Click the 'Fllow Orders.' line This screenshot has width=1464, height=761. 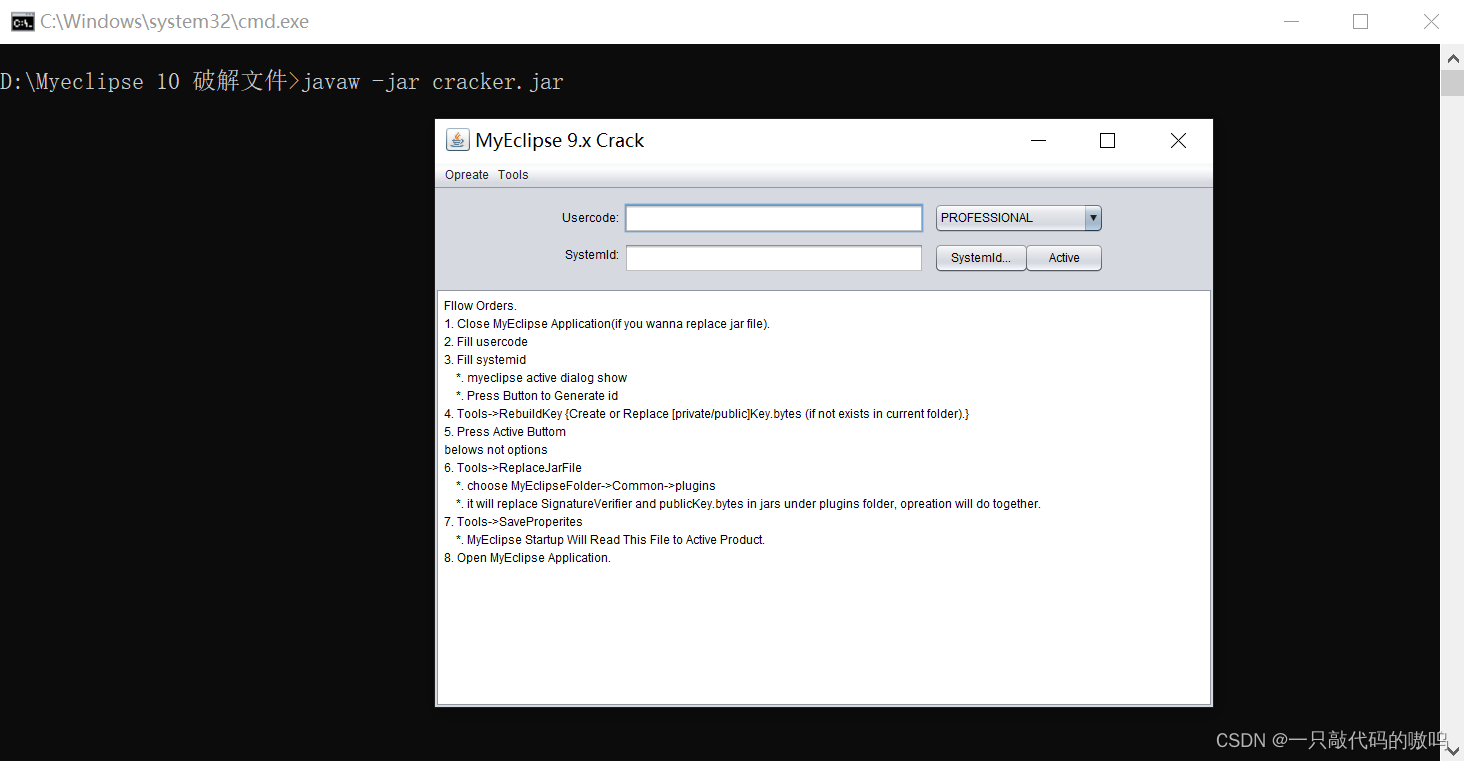[x=480, y=306]
